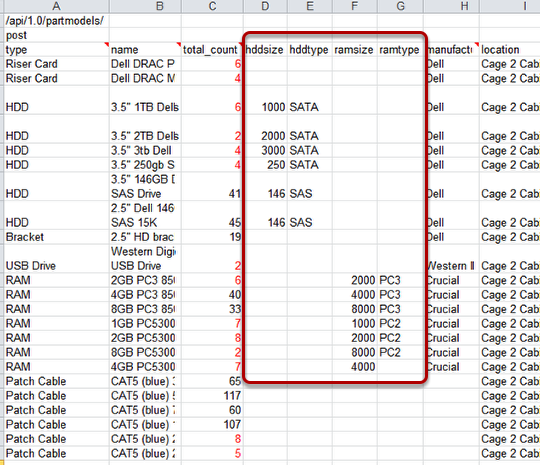
Task: Click hddsize value 3000
Action: [x=266, y=151]
